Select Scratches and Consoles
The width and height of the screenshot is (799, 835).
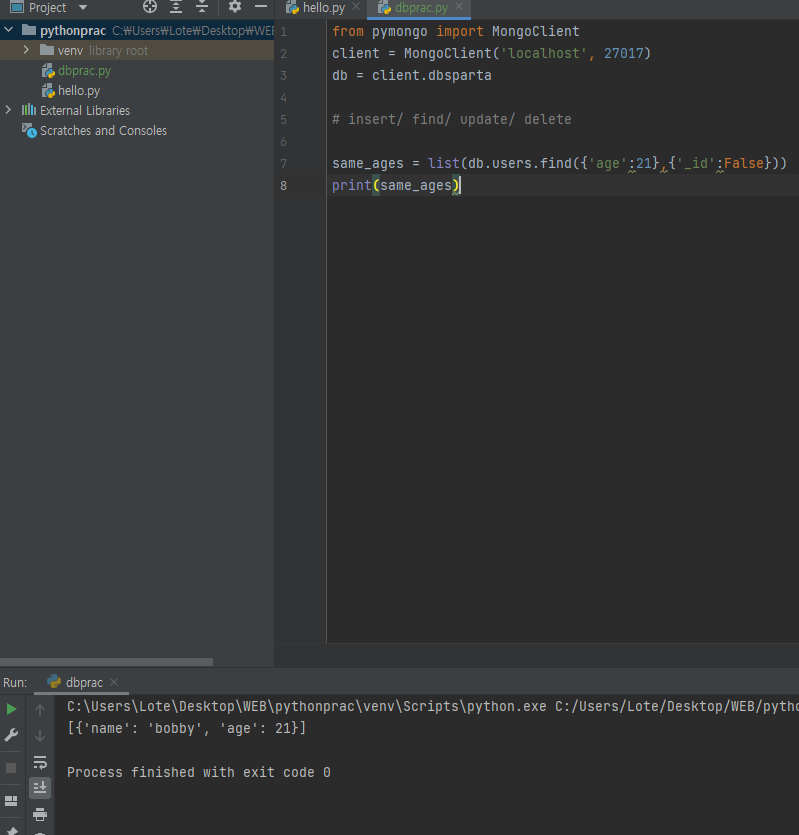[103, 130]
